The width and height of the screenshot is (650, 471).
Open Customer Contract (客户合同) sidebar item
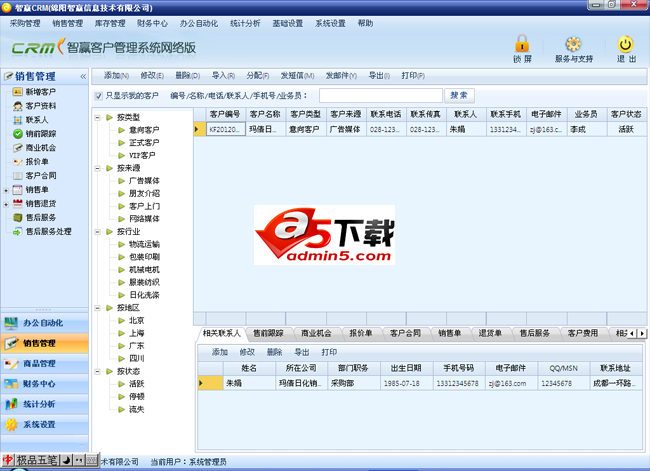[40, 175]
